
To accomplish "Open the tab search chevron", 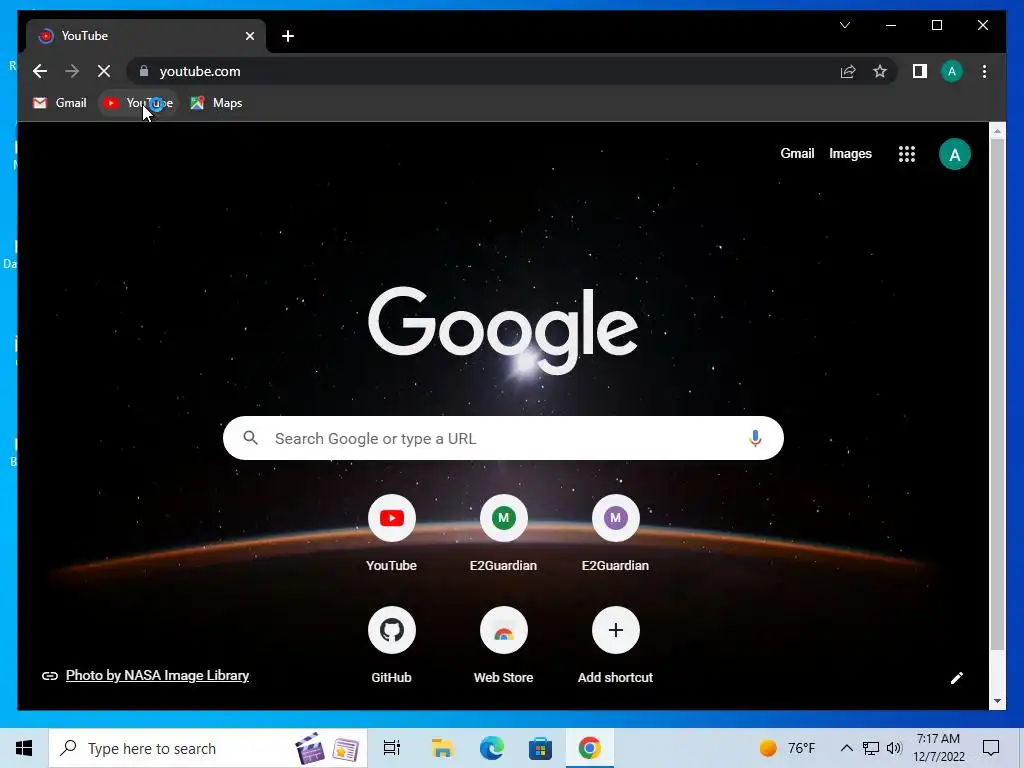I will coord(844,25).
